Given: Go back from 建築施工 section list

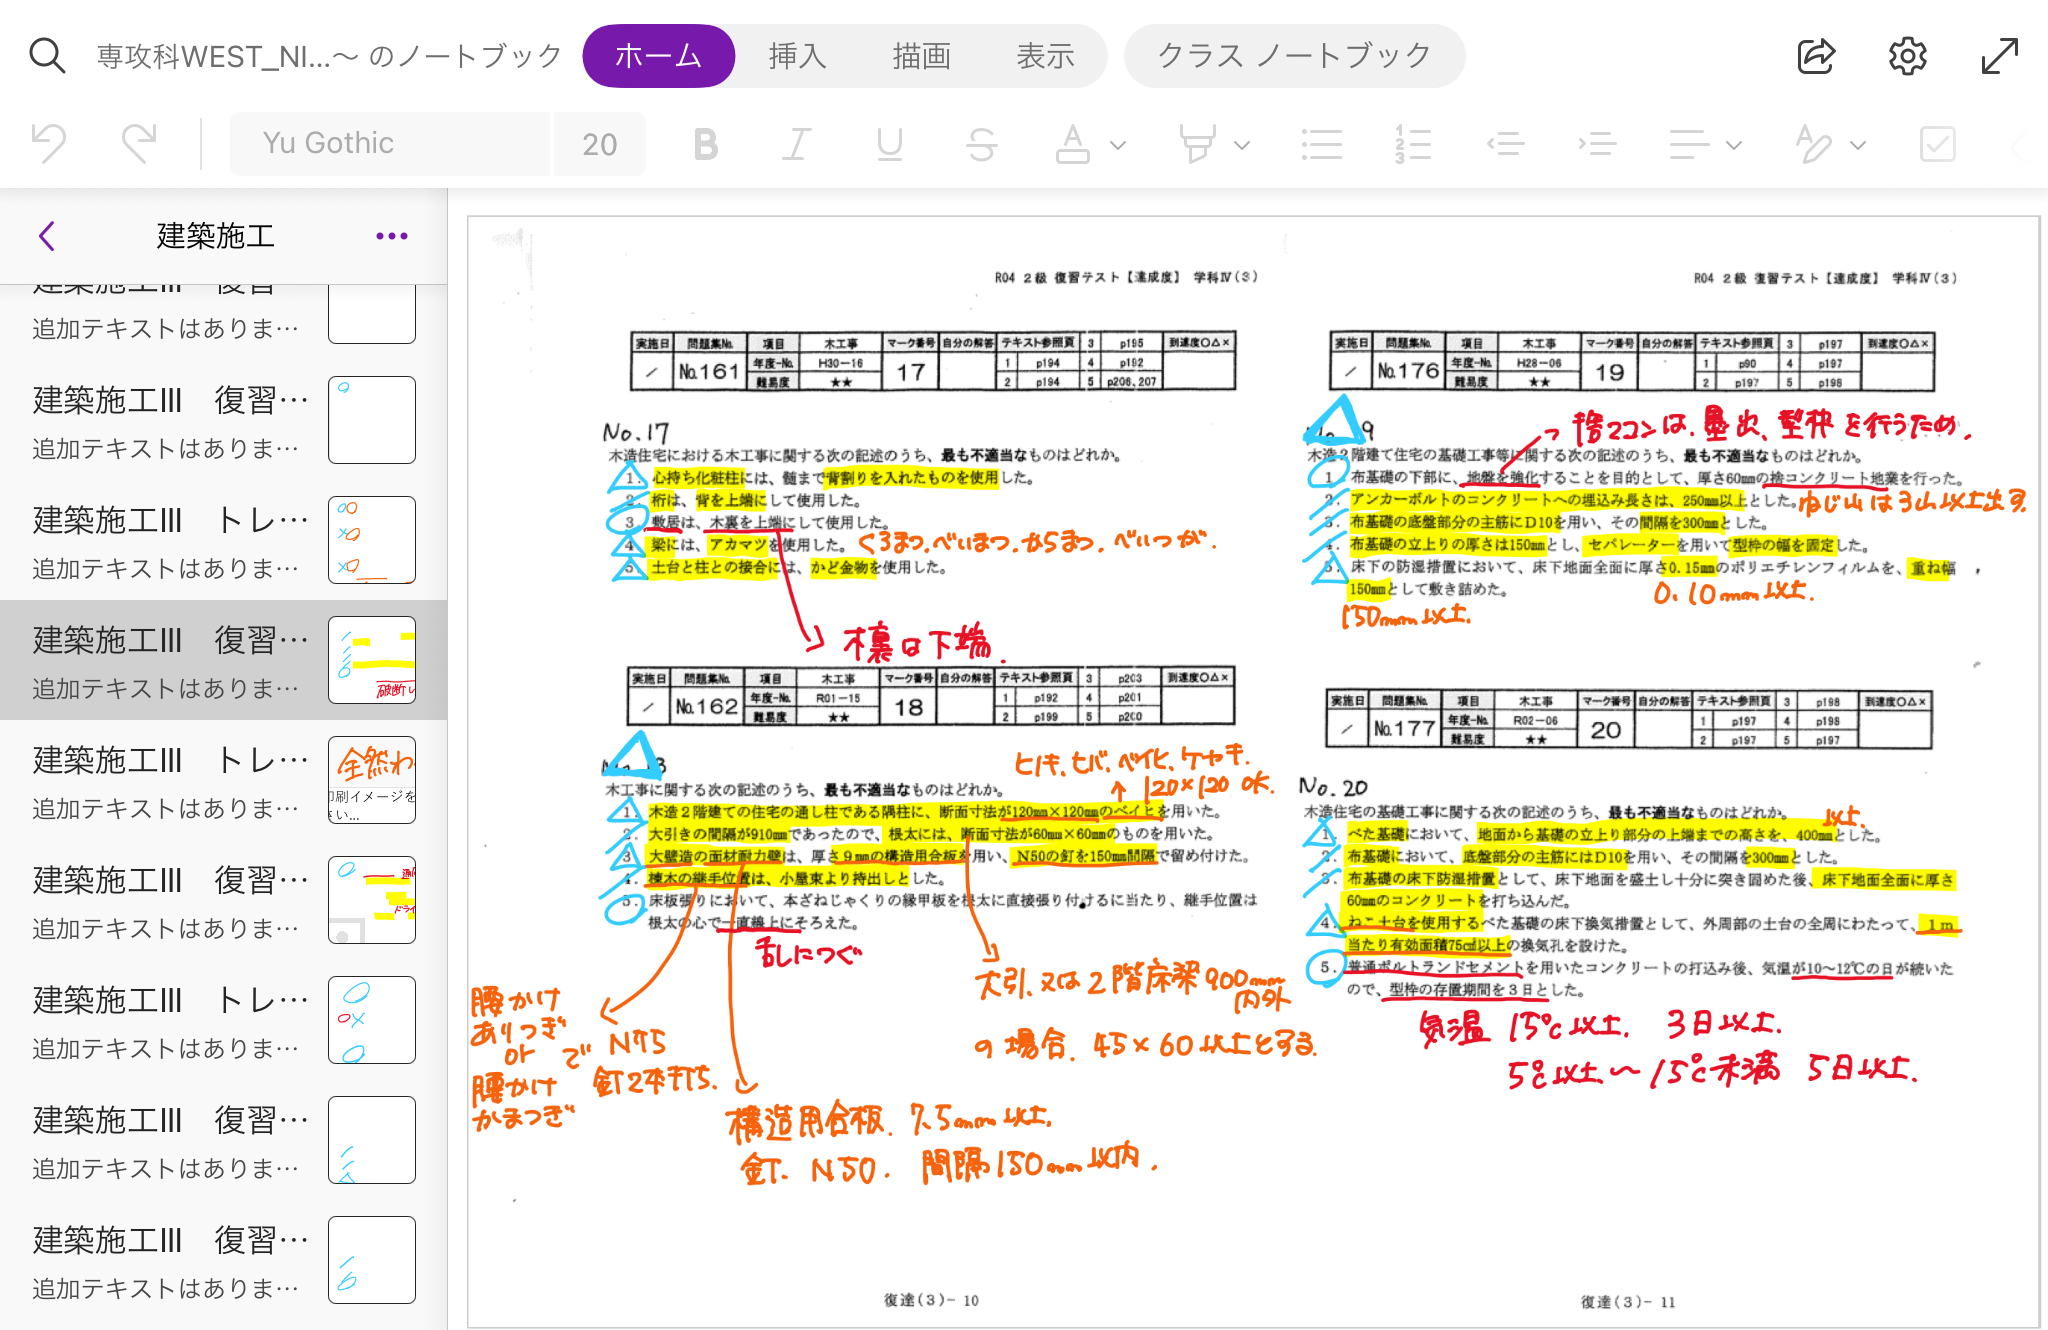Looking at the screenshot, I should point(46,236).
